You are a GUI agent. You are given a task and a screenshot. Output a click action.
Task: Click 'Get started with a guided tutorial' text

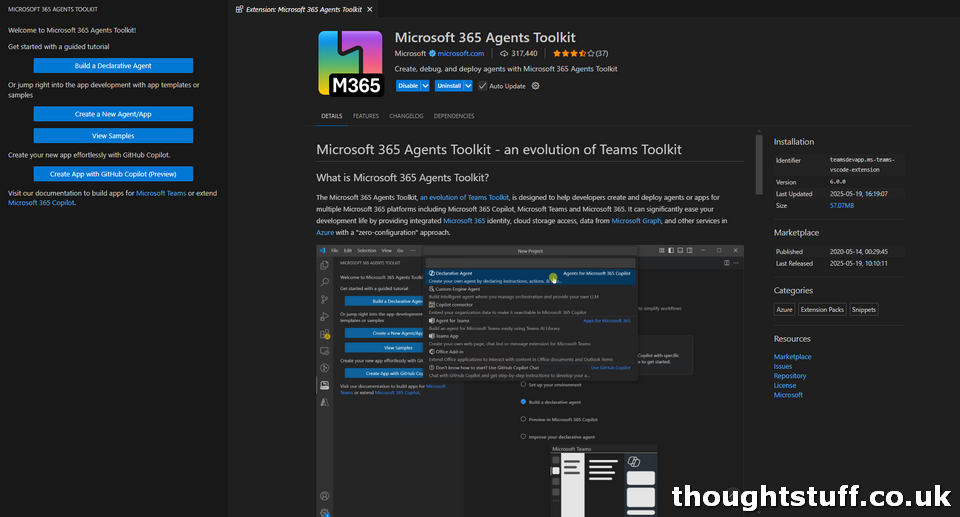(59, 47)
